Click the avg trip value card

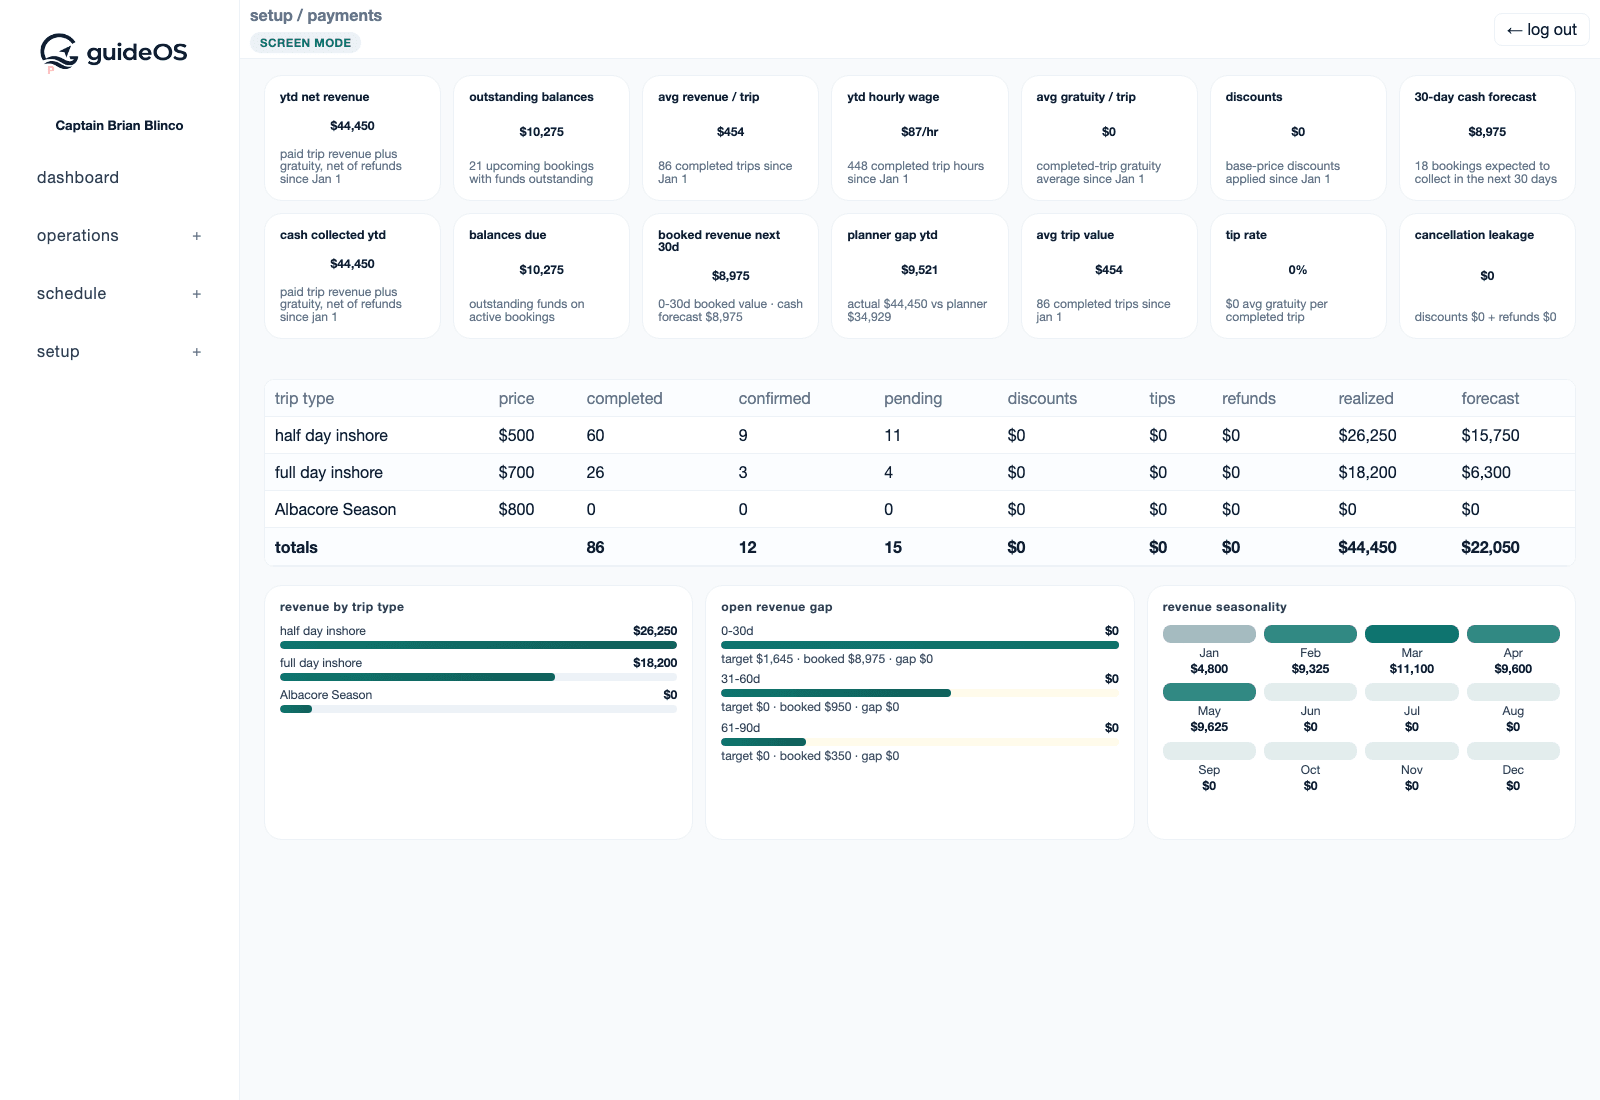(x=1108, y=276)
